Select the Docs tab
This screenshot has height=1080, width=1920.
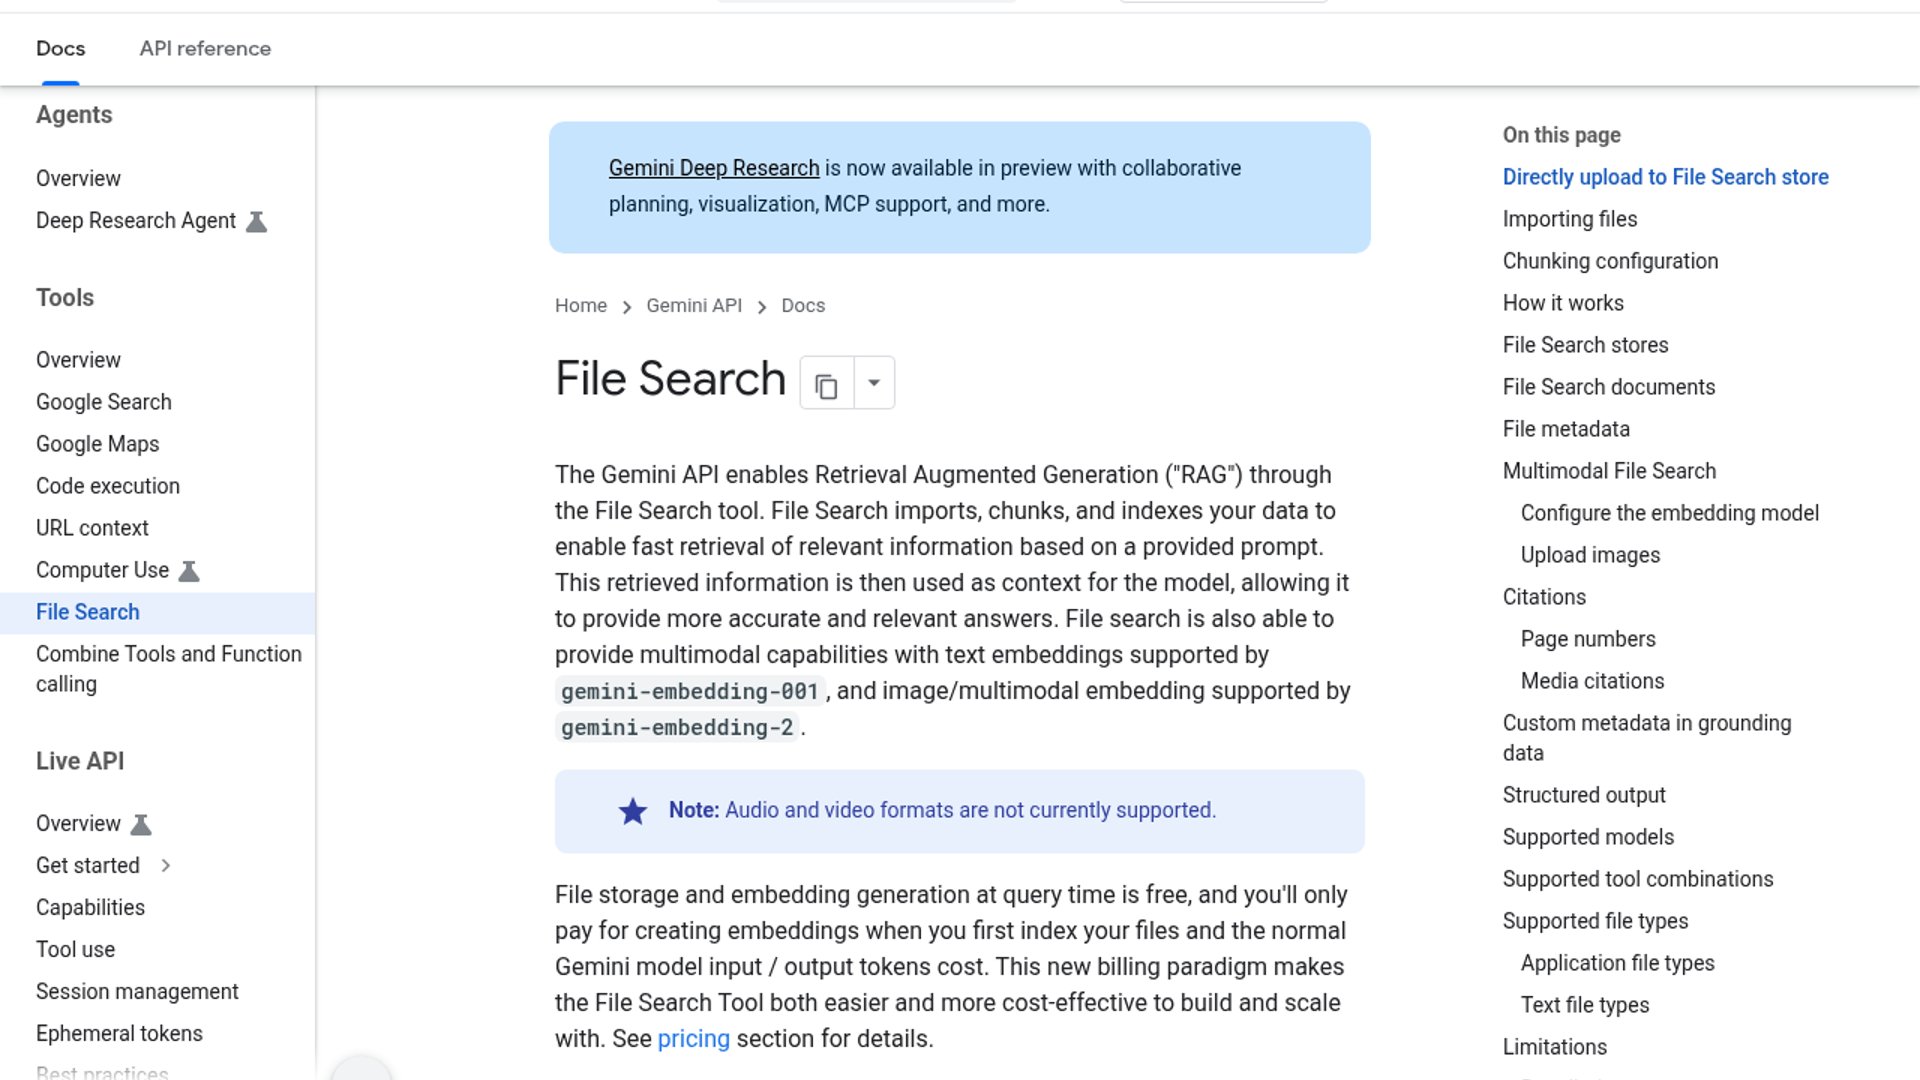(60, 49)
